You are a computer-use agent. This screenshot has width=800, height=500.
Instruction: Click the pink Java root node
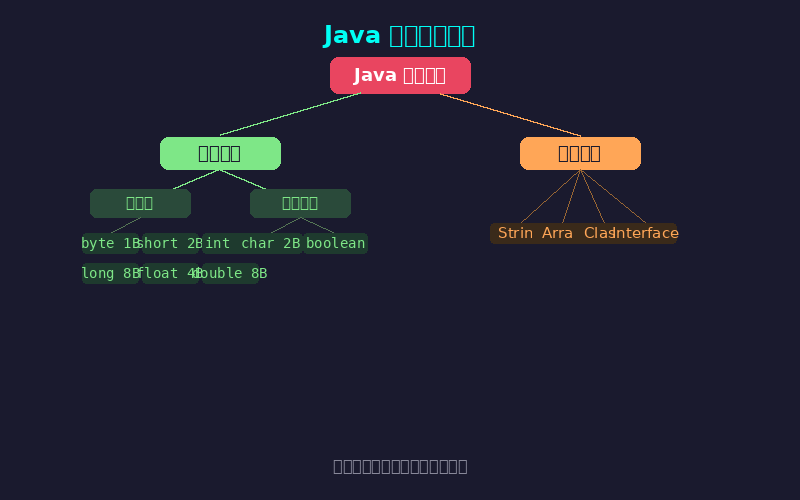coord(400,76)
